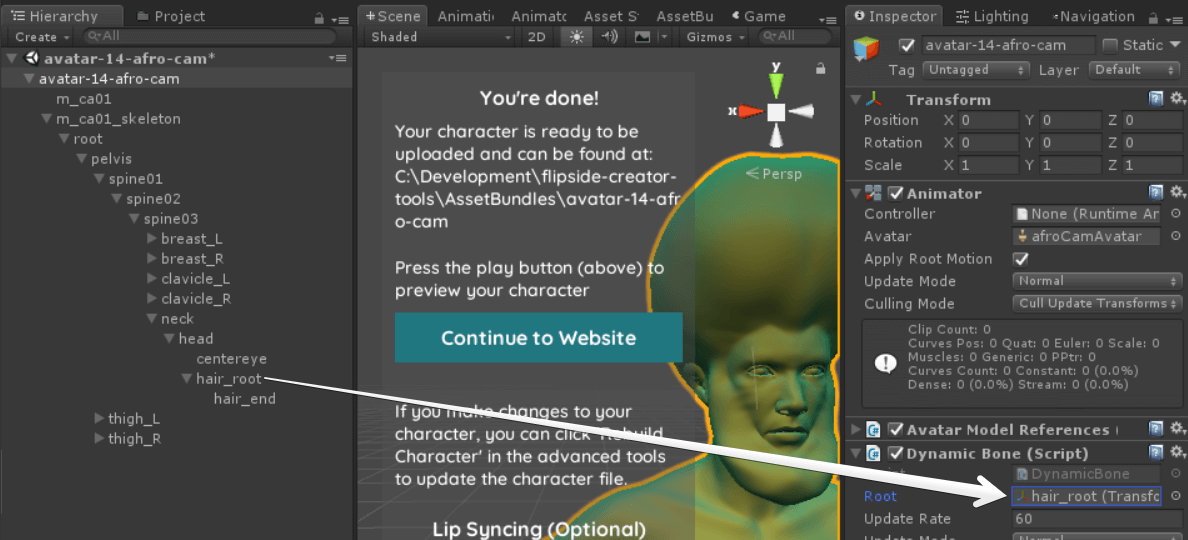Open the Create dropdown in Hierarchy
The width and height of the screenshot is (1188, 540).
pyautogui.click(x=42, y=36)
